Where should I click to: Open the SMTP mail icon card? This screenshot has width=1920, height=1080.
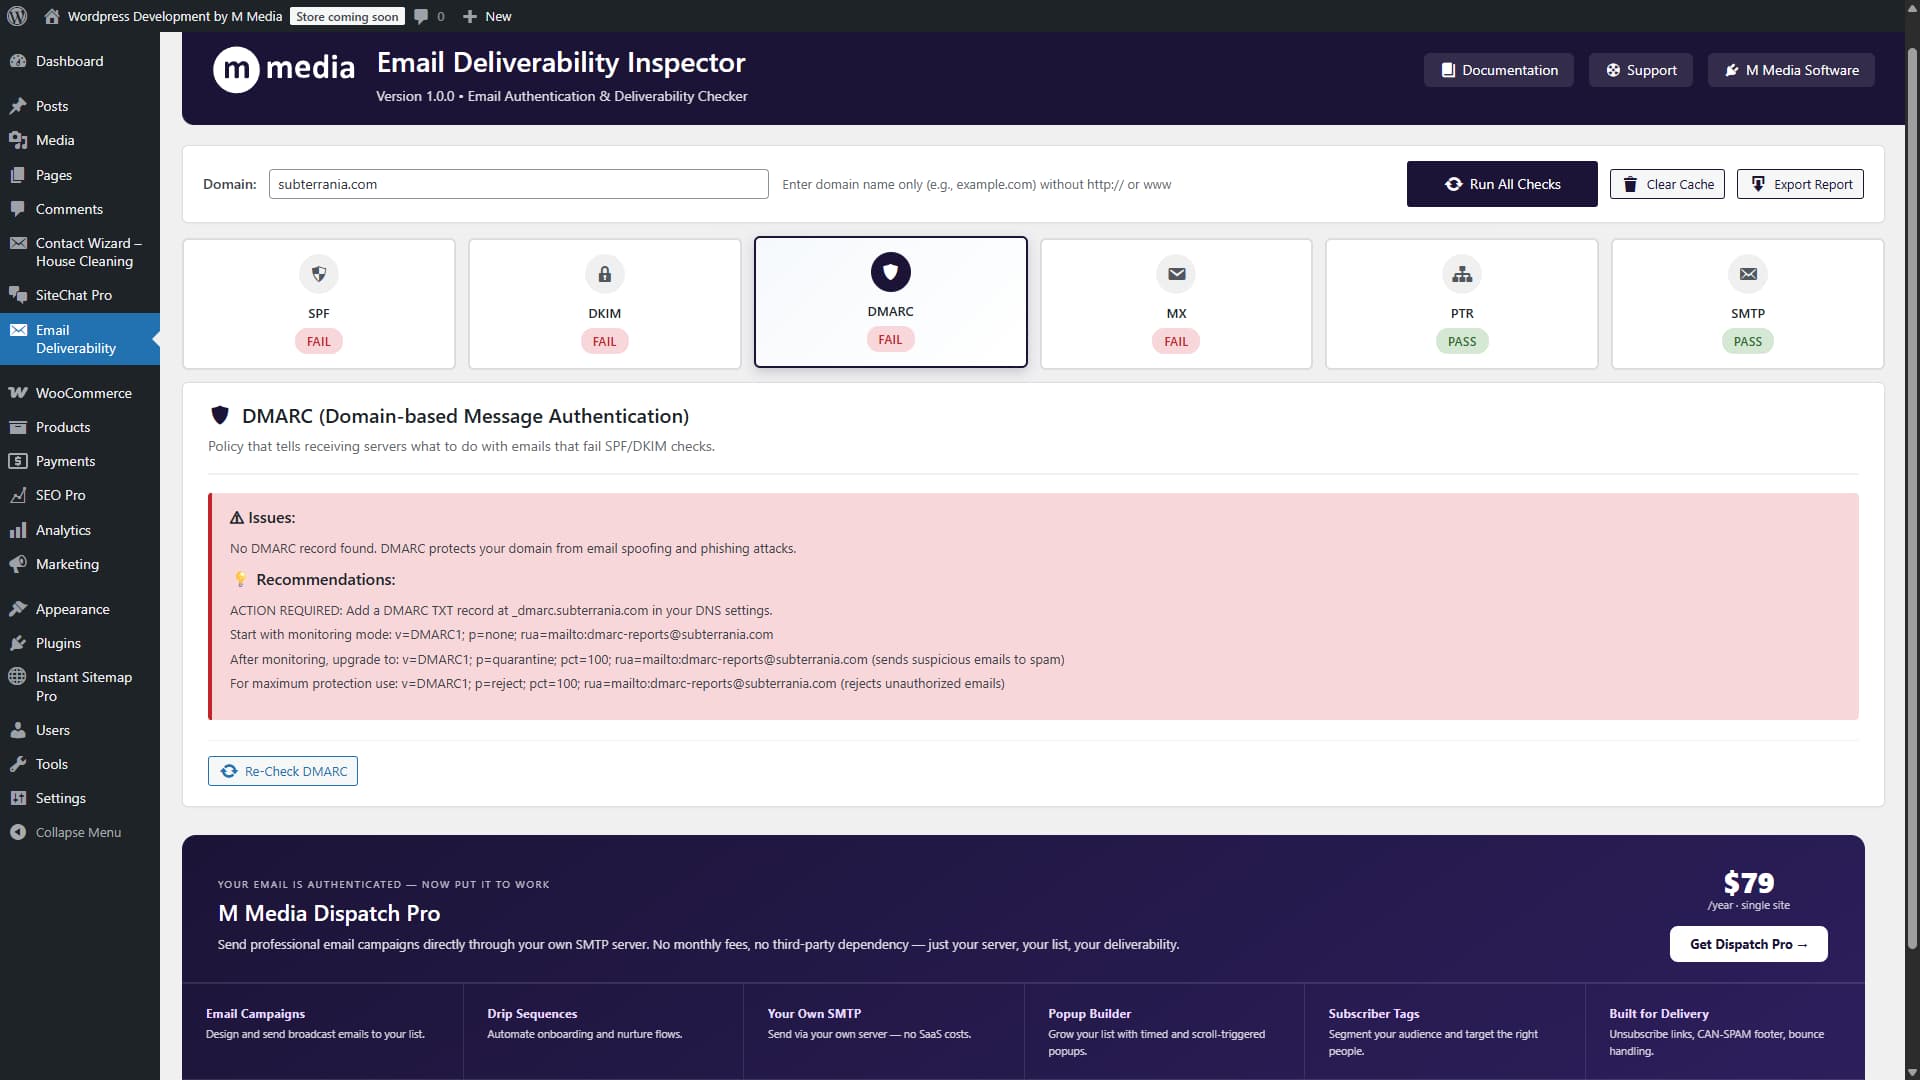pyautogui.click(x=1747, y=303)
